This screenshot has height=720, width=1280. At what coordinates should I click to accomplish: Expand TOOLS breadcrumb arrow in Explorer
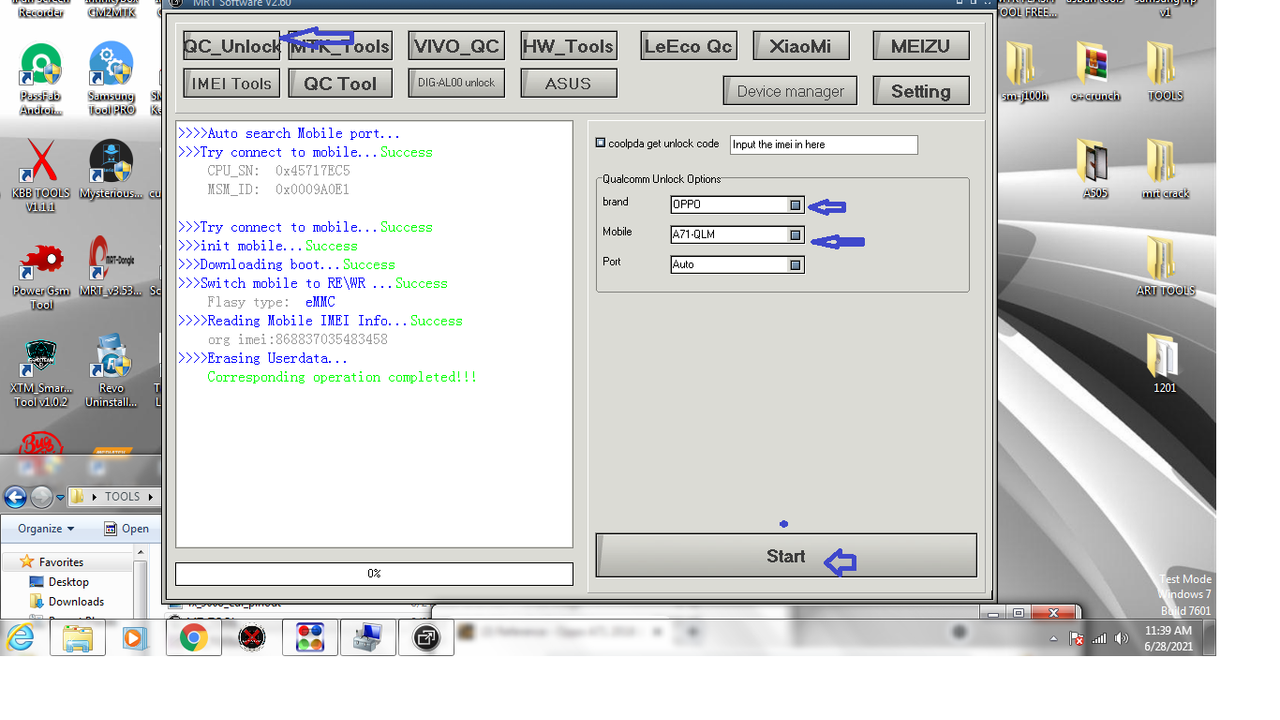(x=151, y=497)
